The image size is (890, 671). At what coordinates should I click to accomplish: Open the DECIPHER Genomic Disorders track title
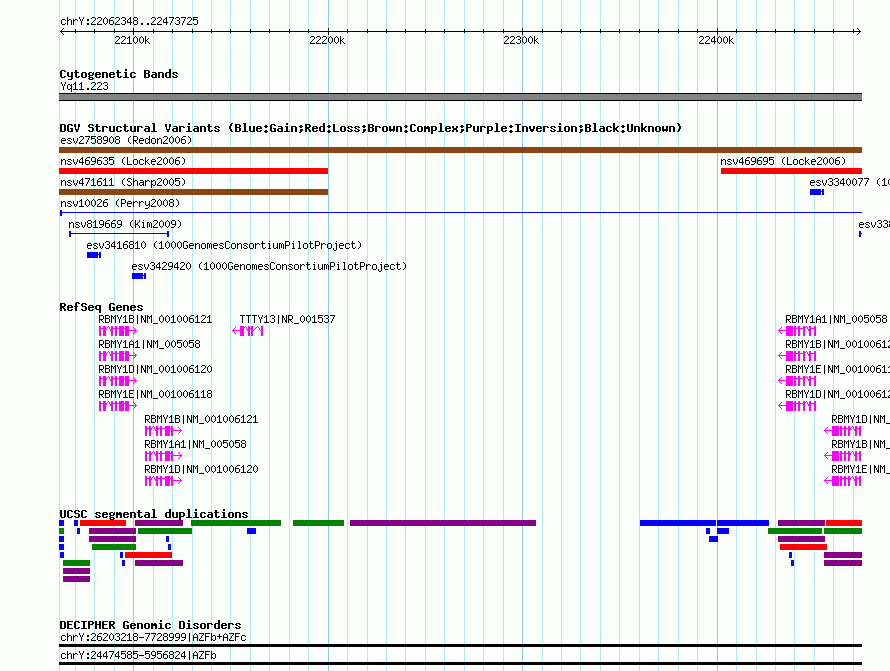click(150, 625)
